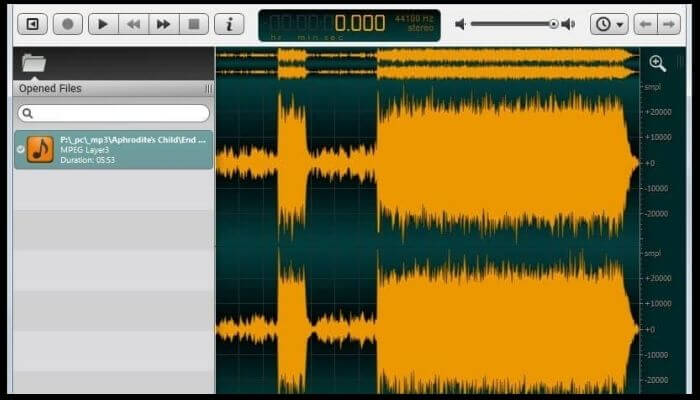Click the magnifier zoom icon

tap(657, 63)
